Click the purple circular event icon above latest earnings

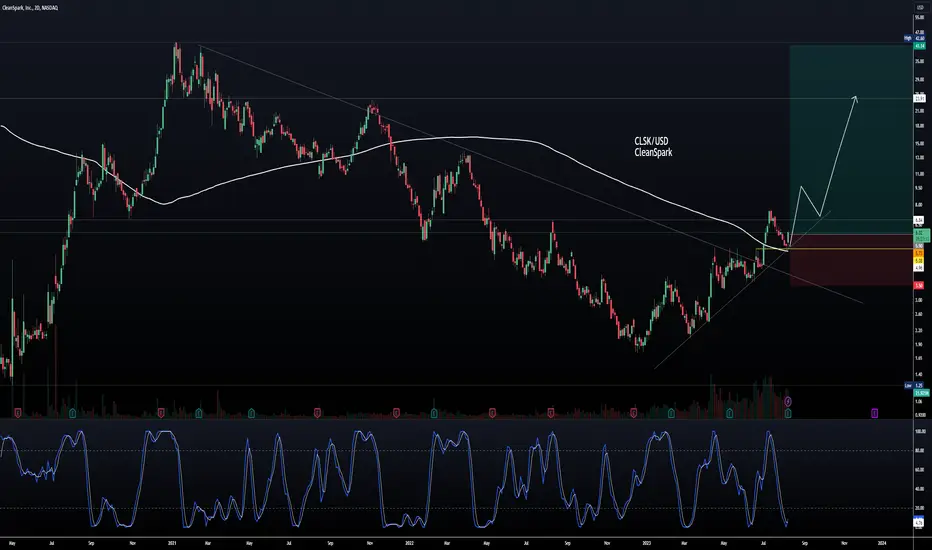tap(788, 401)
